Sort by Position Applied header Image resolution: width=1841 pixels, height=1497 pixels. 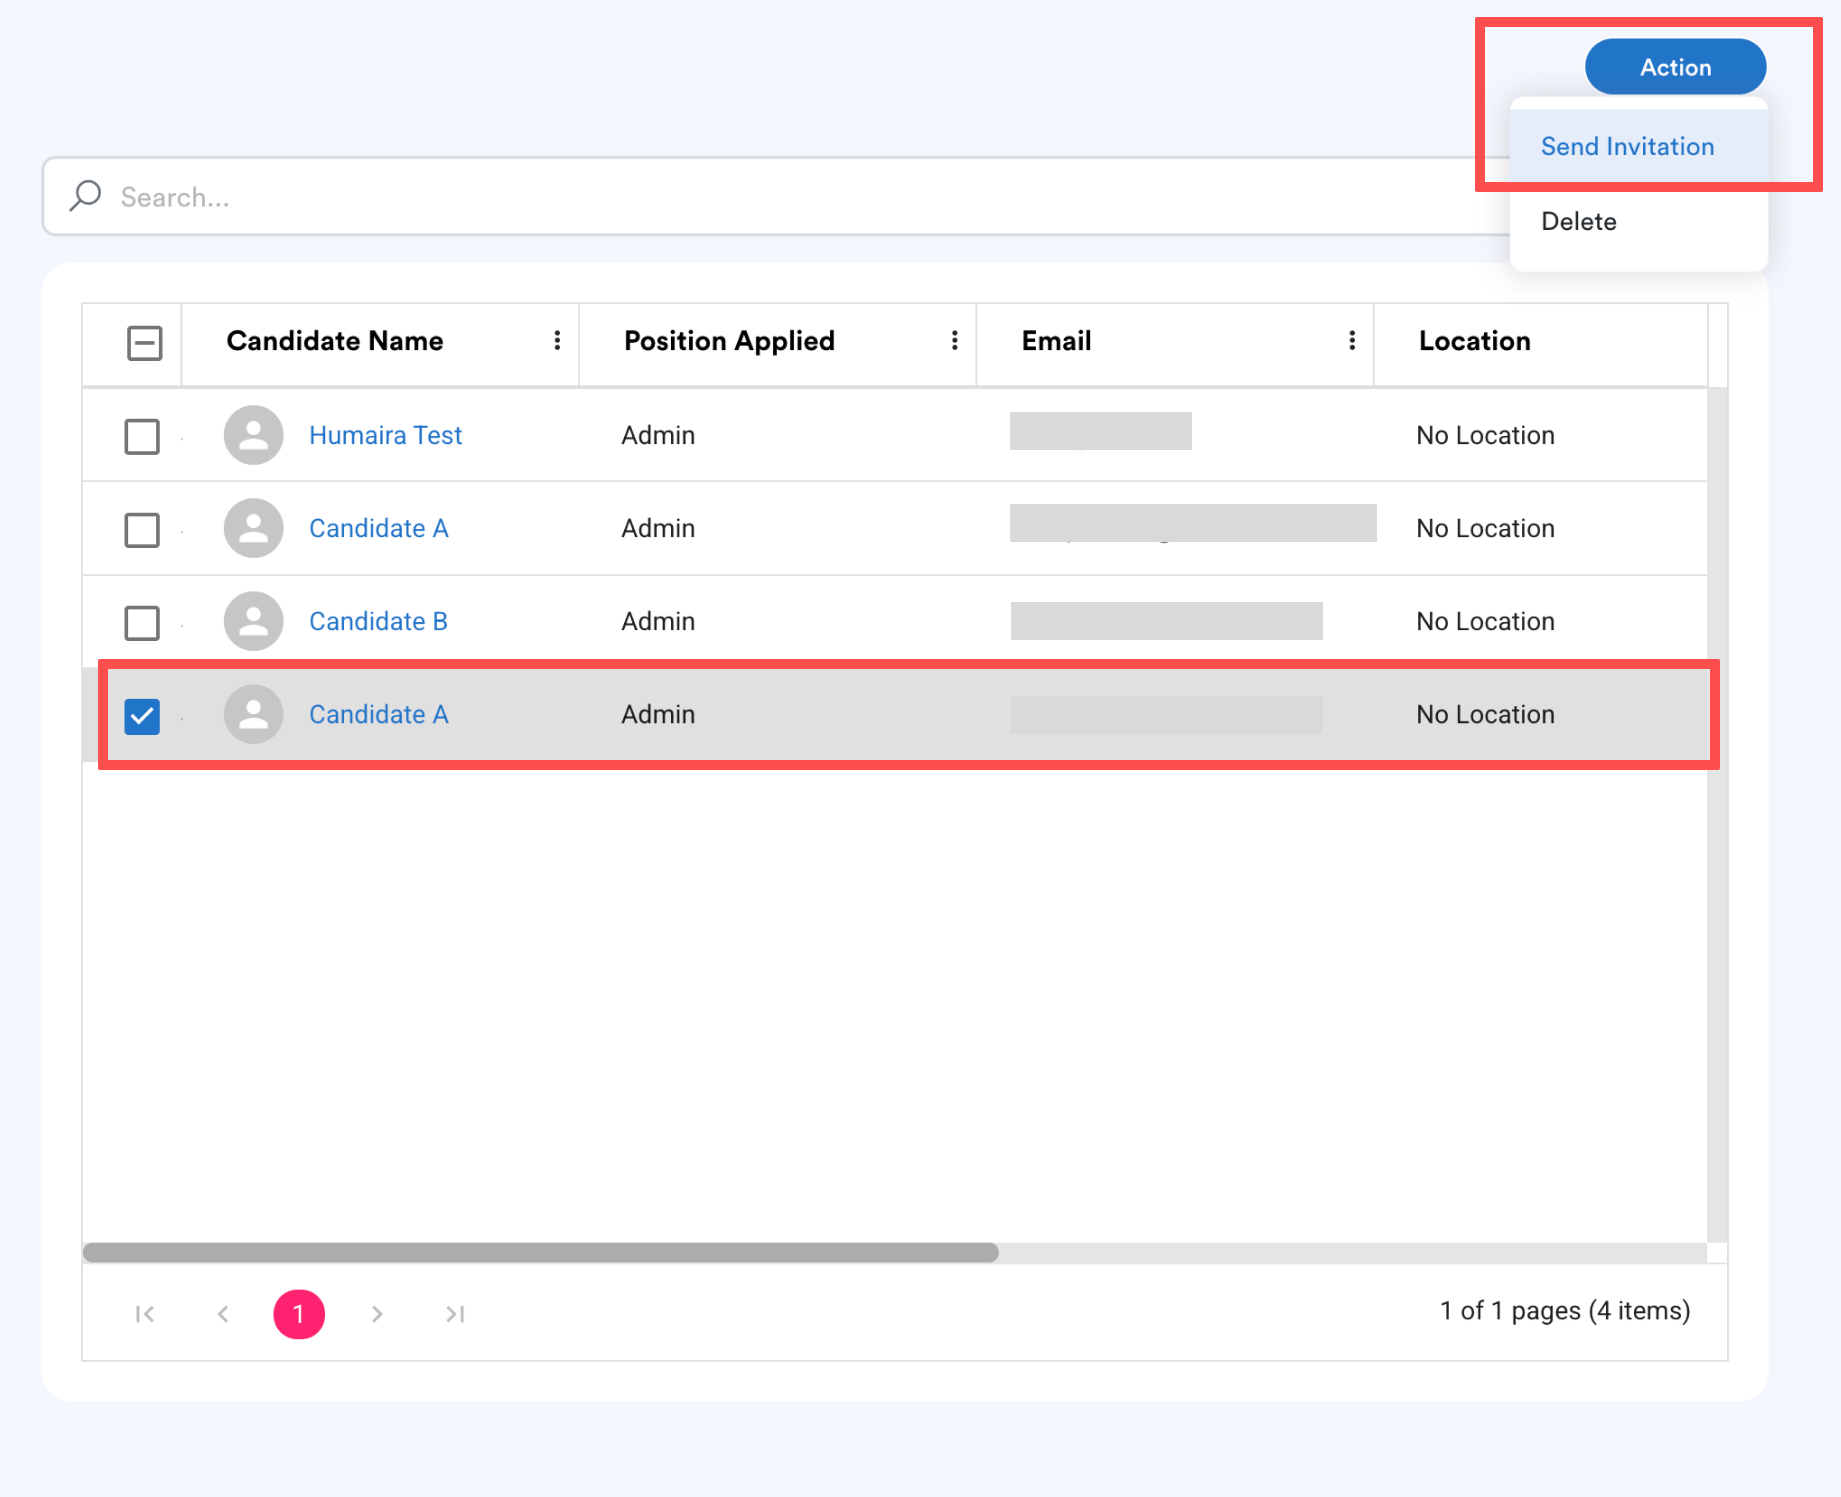[x=729, y=341]
